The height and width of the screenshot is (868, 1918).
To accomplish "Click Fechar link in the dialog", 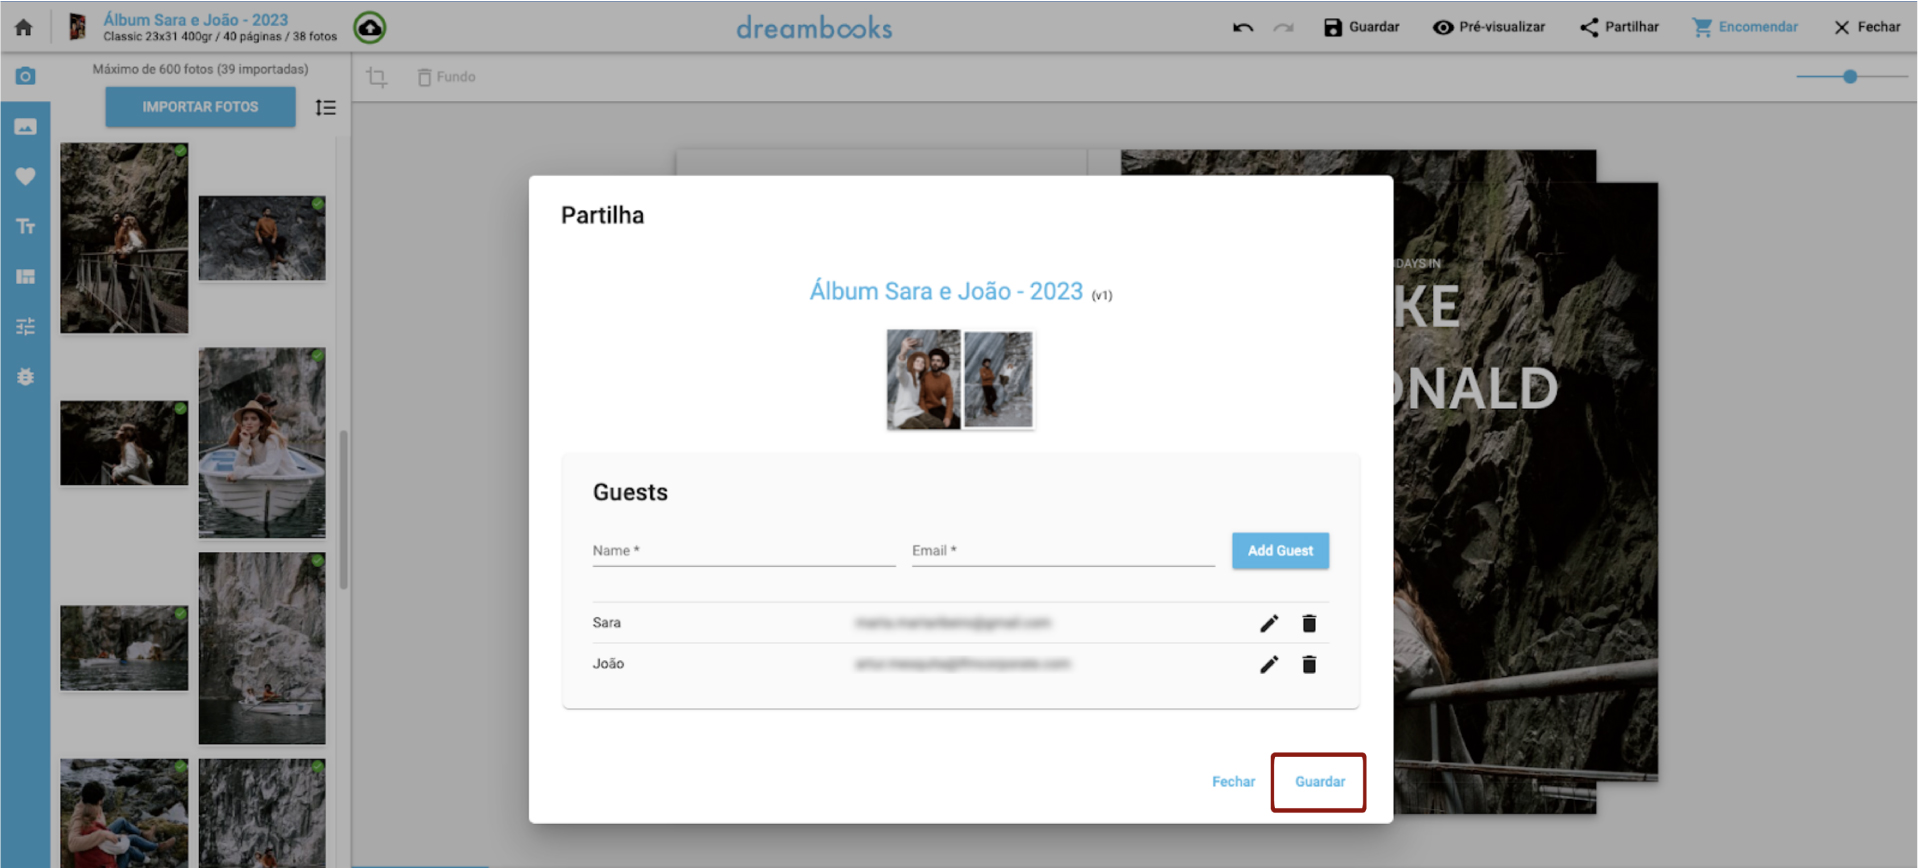I will click(1232, 781).
